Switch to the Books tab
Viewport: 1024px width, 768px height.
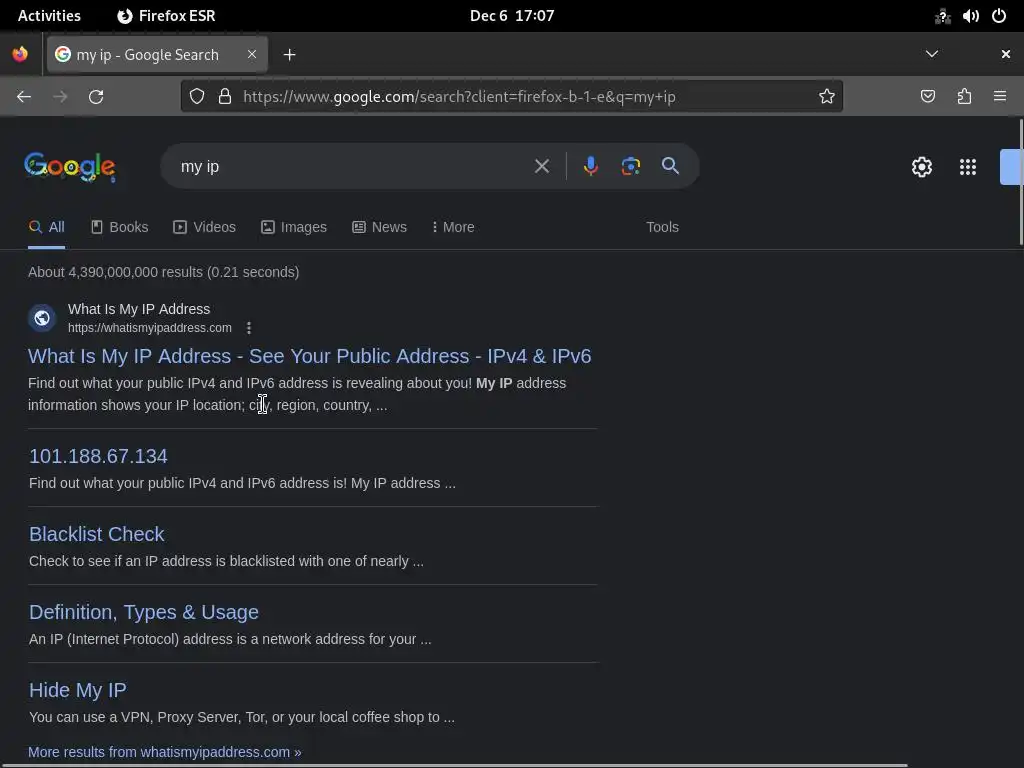click(120, 227)
